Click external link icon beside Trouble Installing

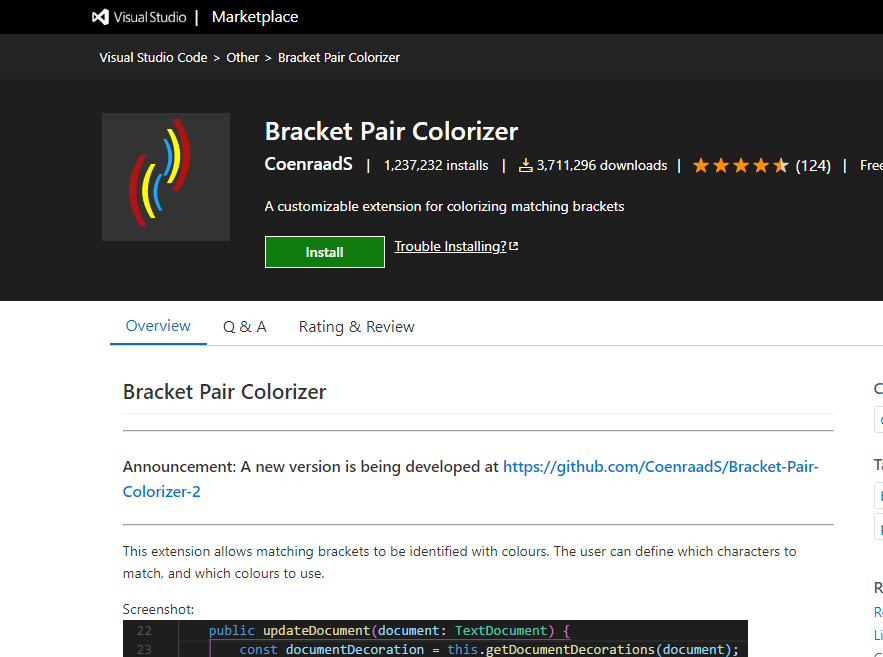point(514,246)
